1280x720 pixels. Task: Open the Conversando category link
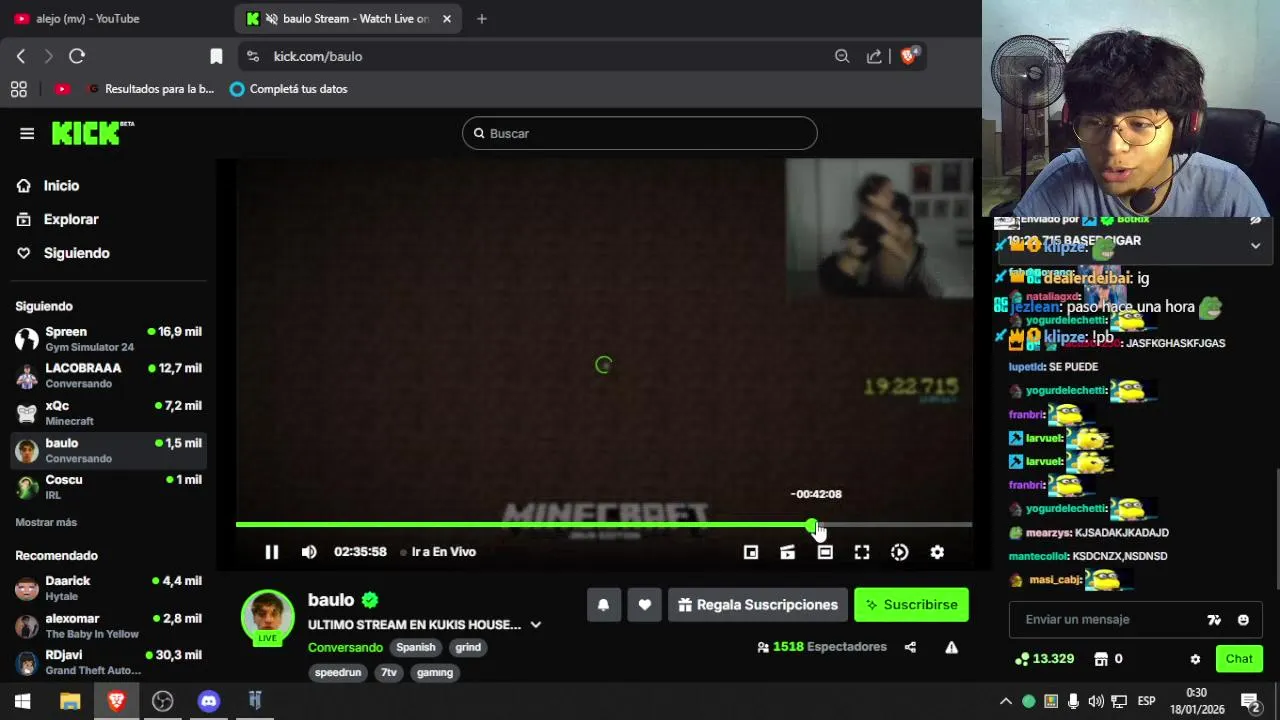[345, 647]
